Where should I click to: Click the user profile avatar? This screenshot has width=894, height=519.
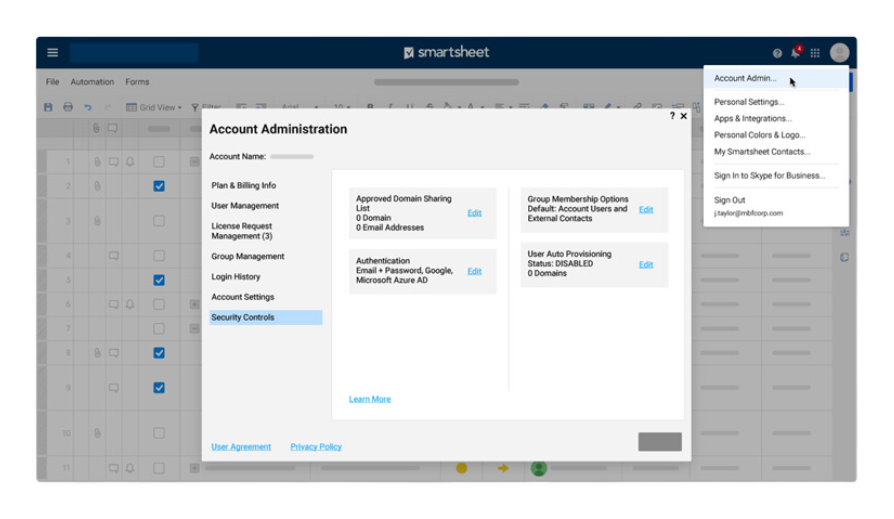point(839,53)
